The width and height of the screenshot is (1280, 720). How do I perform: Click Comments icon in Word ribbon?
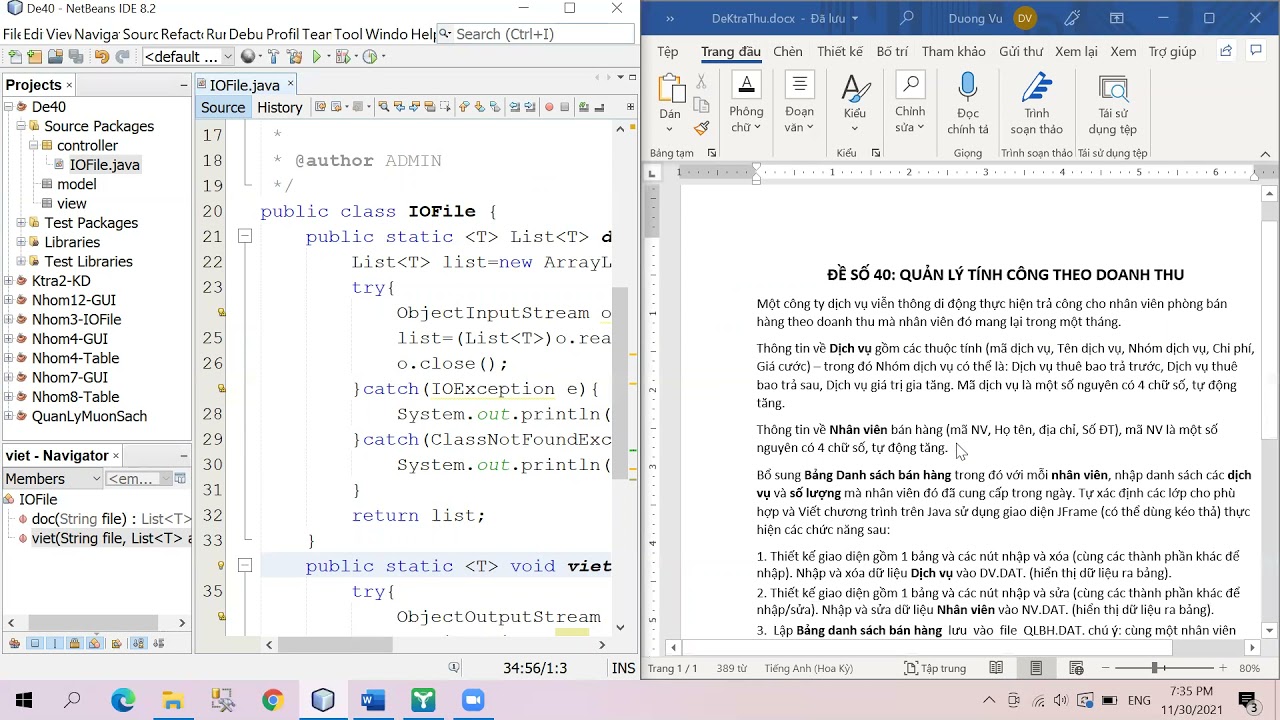click(x=1258, y=51)
